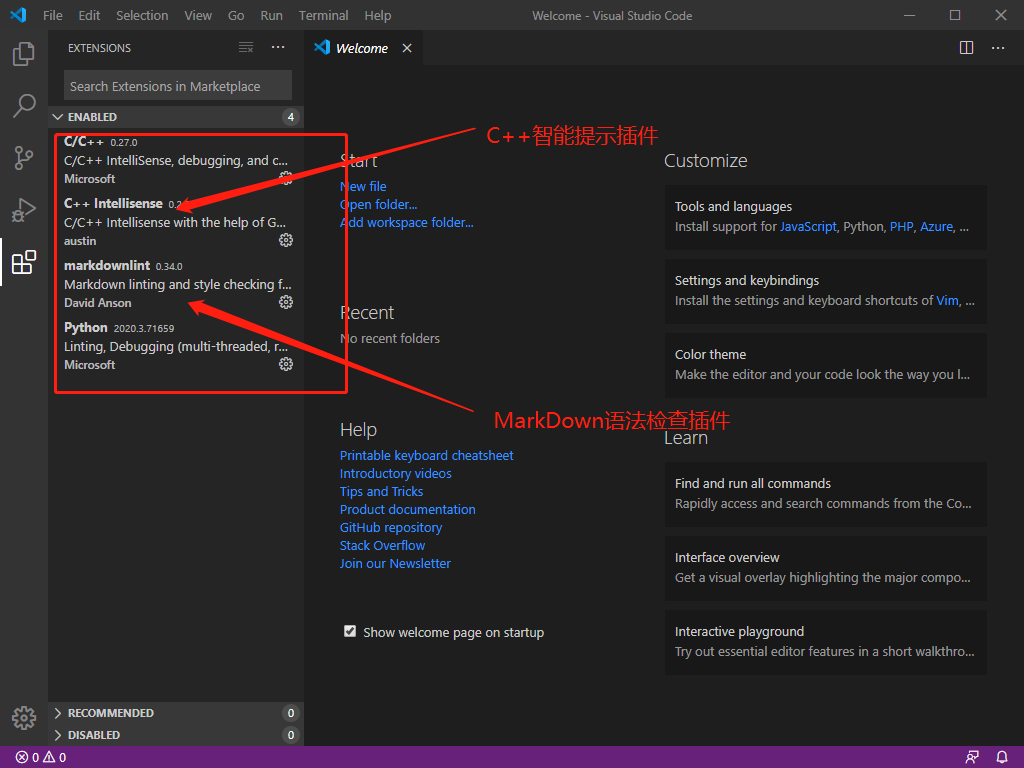Expand the RECOMMENDED extensions section
1024x768 pixels.
coord(176,713)
